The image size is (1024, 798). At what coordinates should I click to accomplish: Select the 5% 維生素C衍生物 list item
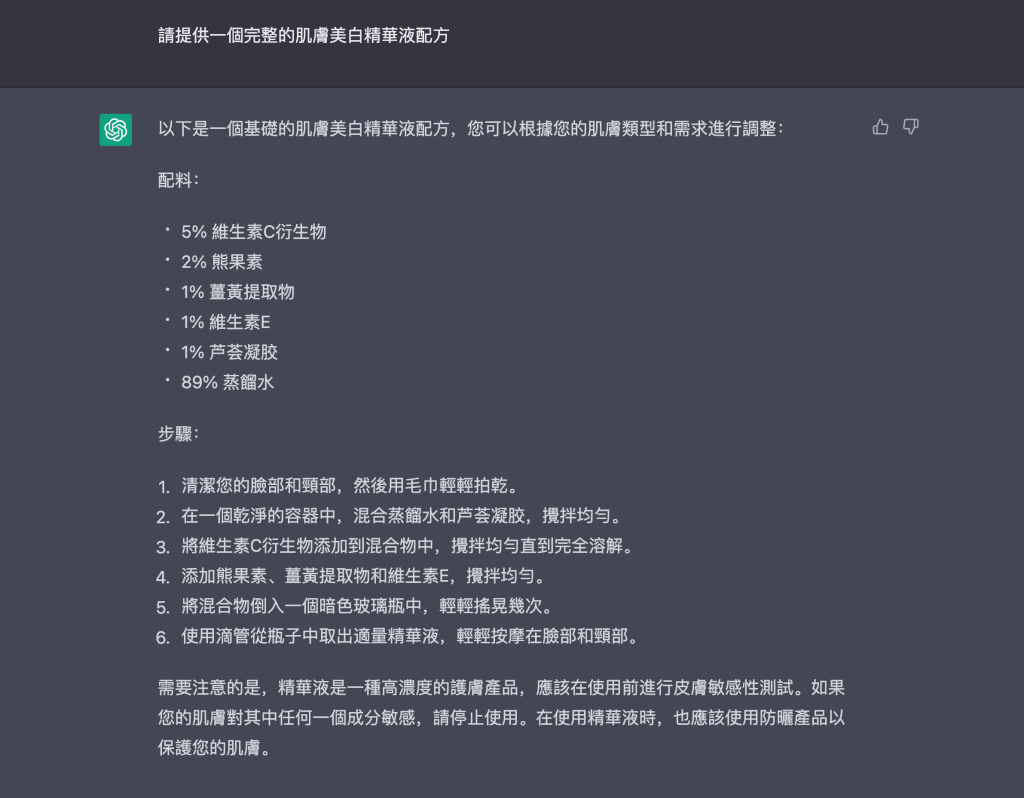tap(254, 232)
